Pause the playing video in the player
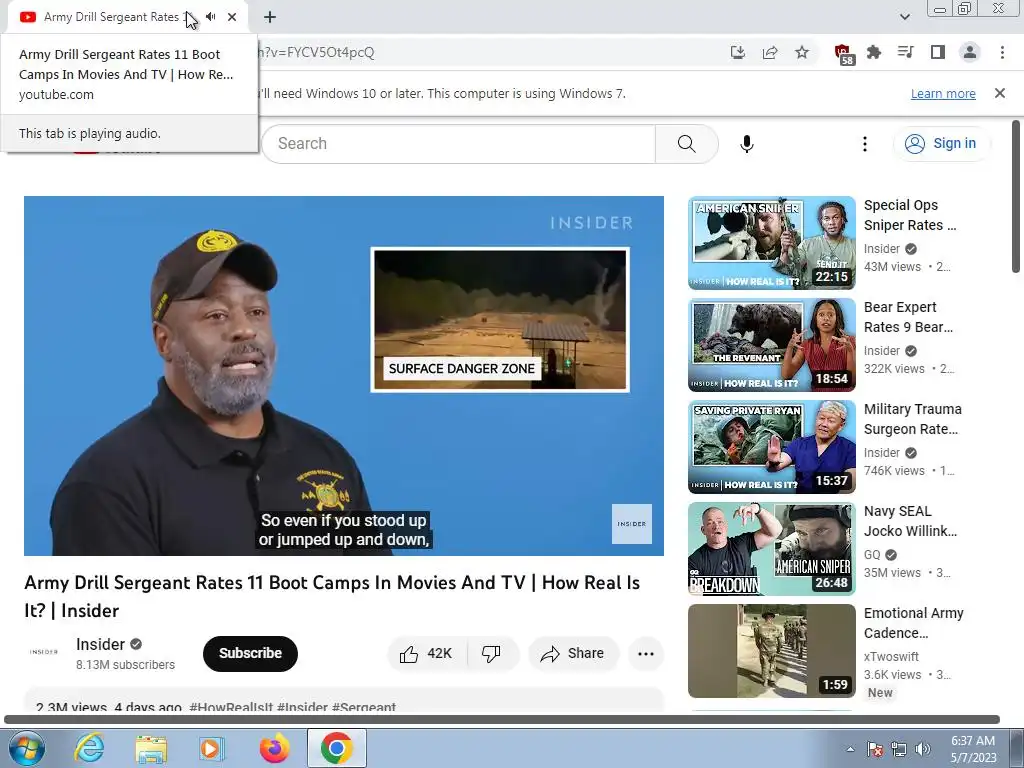The image size is (1024, 768). click(344, 376)
